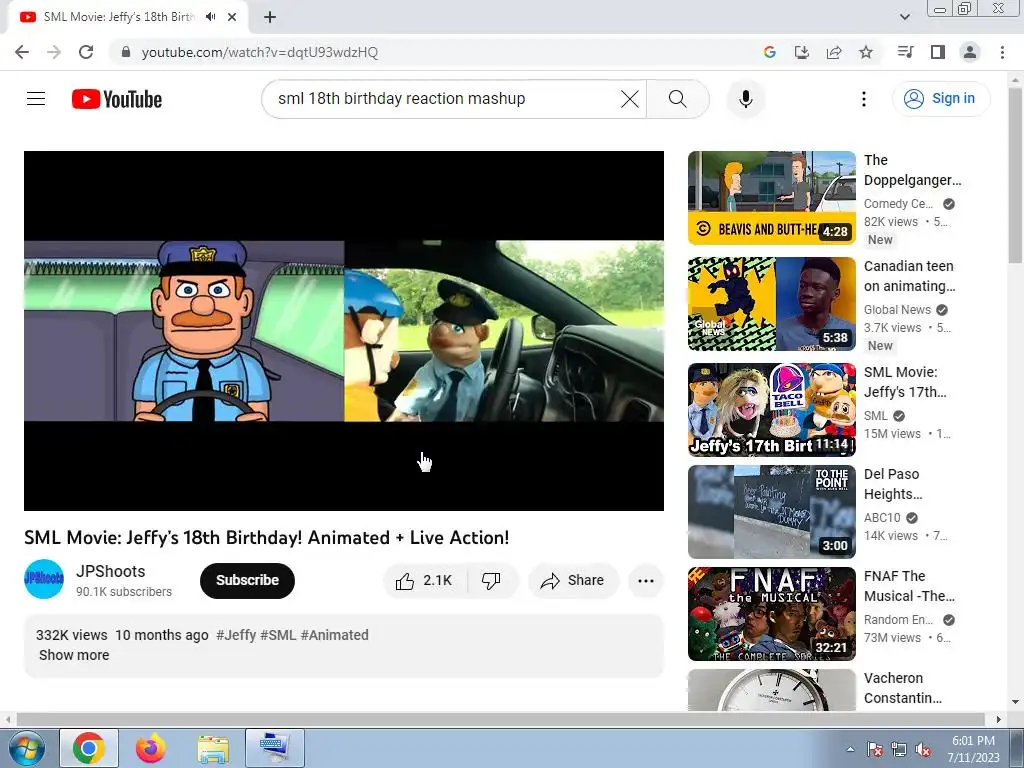The image size is (1024, 768).
Task: Open the Chrome three-dot menu
Action: [1002, 52]
